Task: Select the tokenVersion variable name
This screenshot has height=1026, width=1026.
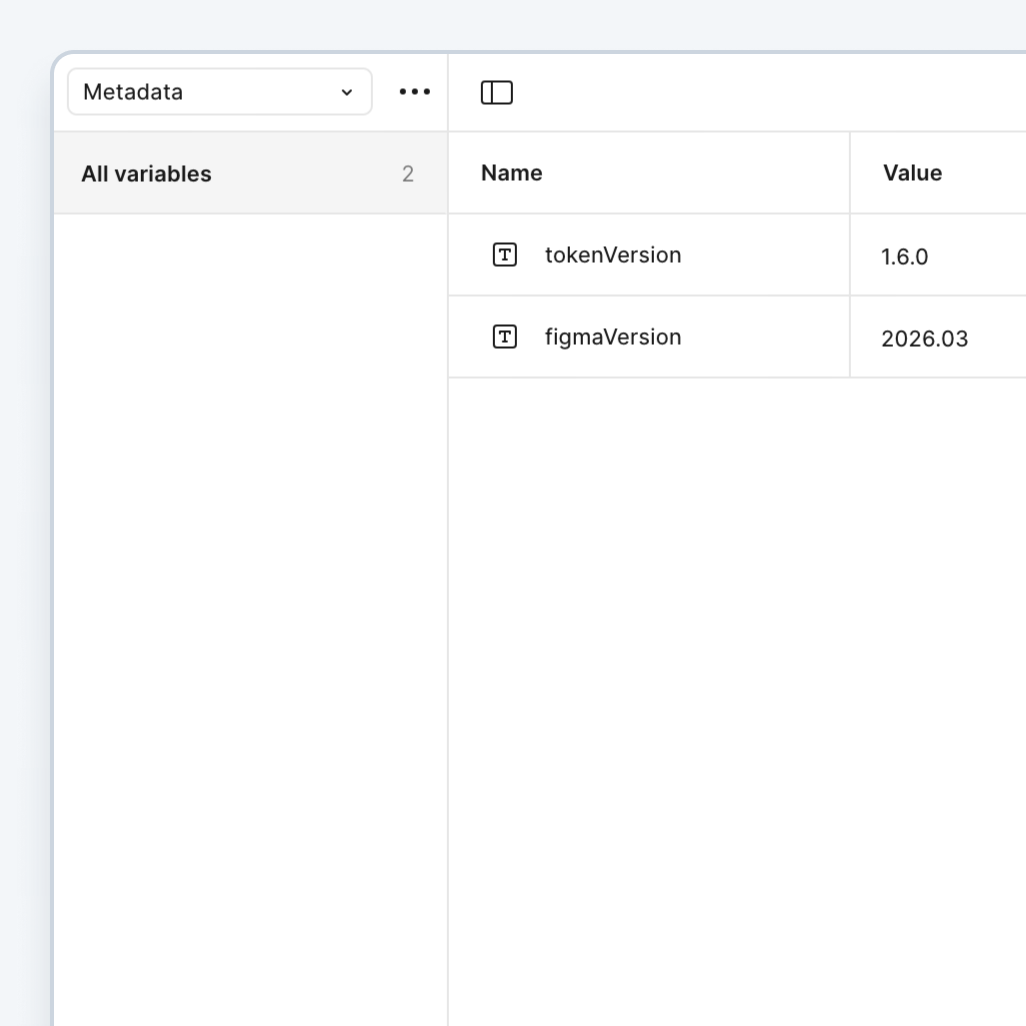Action: (x=613, y=255)
